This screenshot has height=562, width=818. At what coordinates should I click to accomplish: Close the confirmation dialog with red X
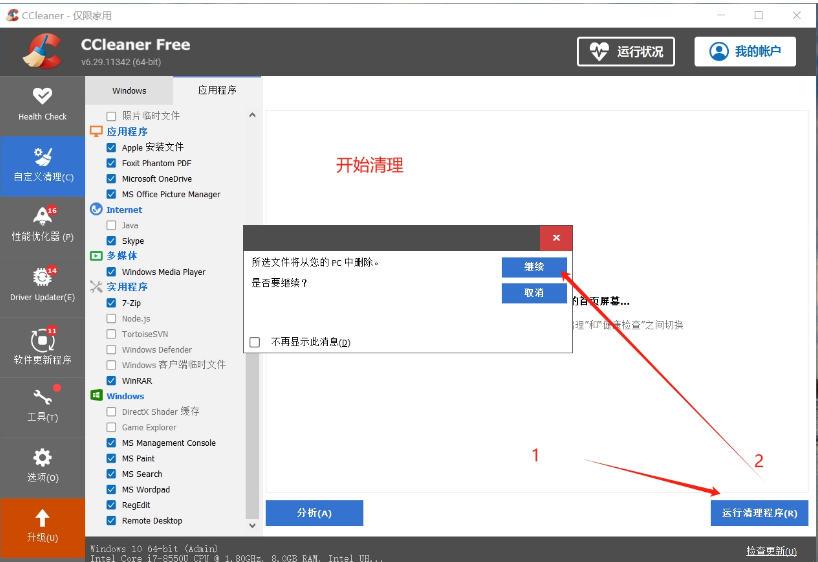[x=555, y=238]
